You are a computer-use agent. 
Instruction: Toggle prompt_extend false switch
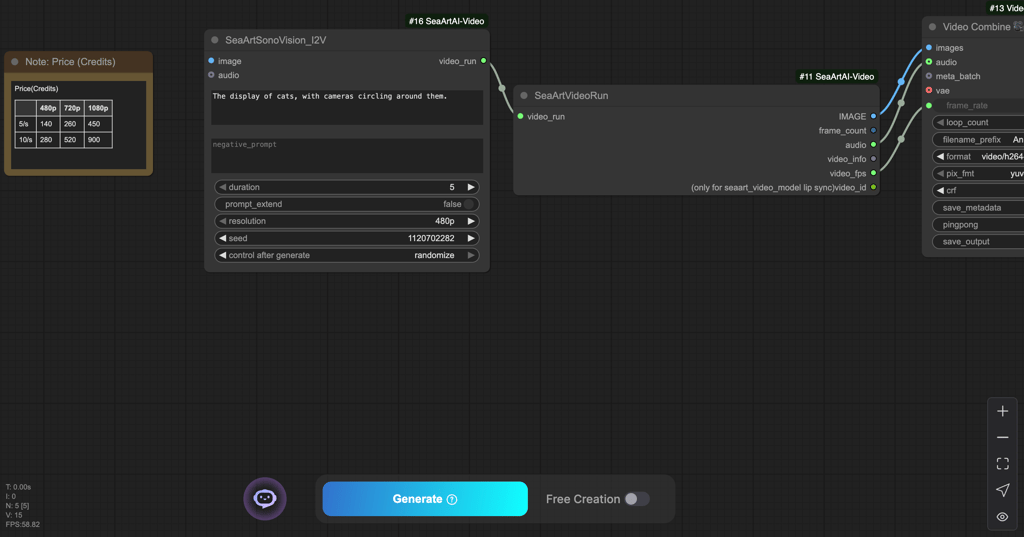pos(468,204)
